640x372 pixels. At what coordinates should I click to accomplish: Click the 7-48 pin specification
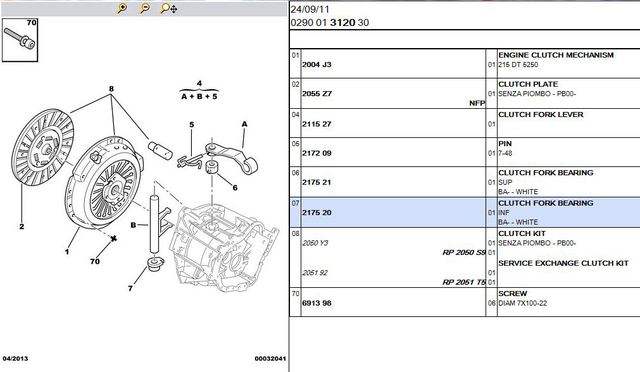point(505,154)
